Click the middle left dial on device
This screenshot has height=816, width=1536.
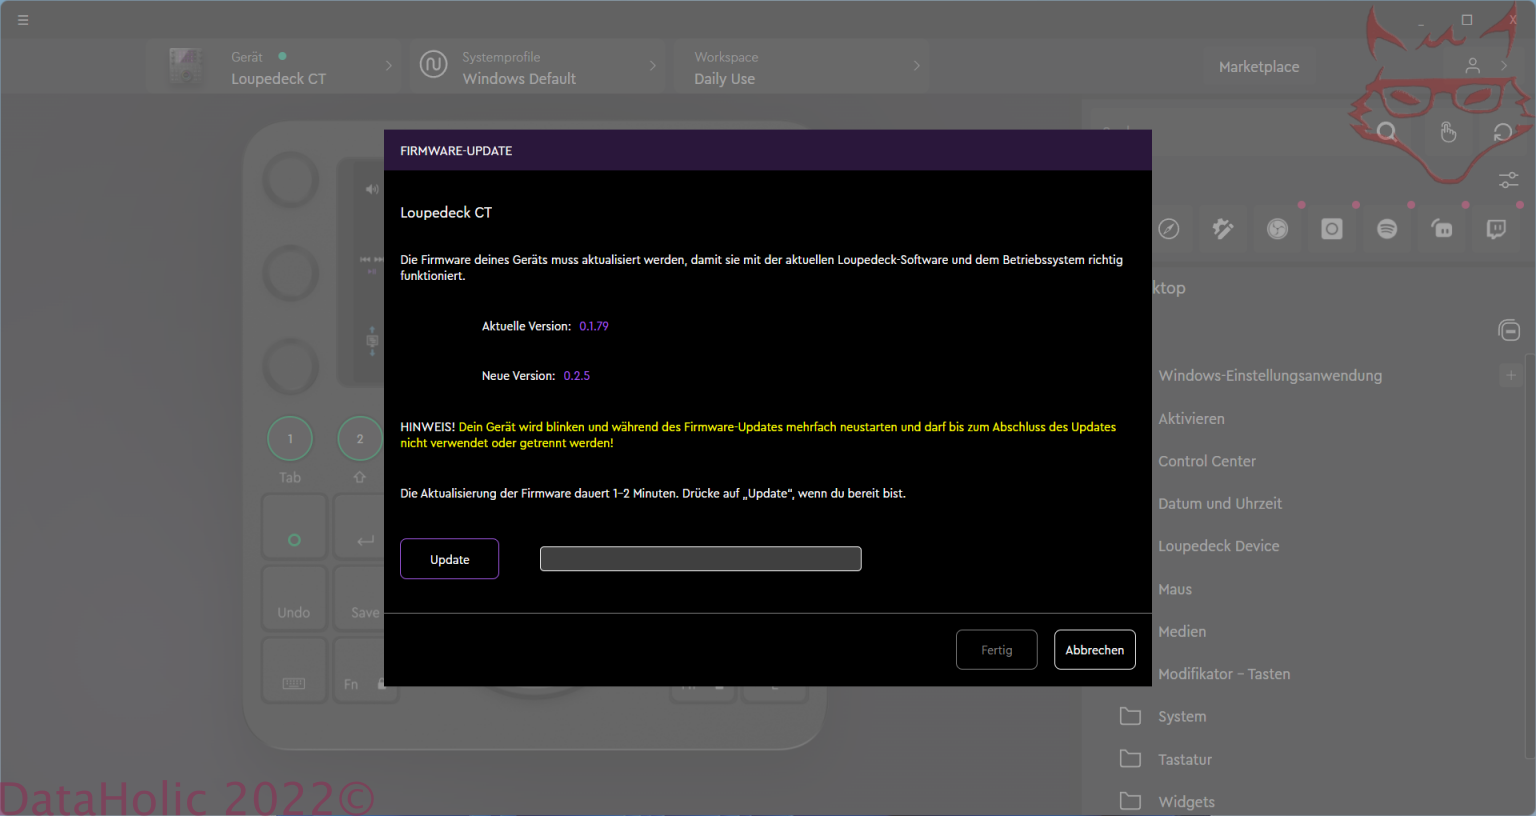(x=290, y=273)
